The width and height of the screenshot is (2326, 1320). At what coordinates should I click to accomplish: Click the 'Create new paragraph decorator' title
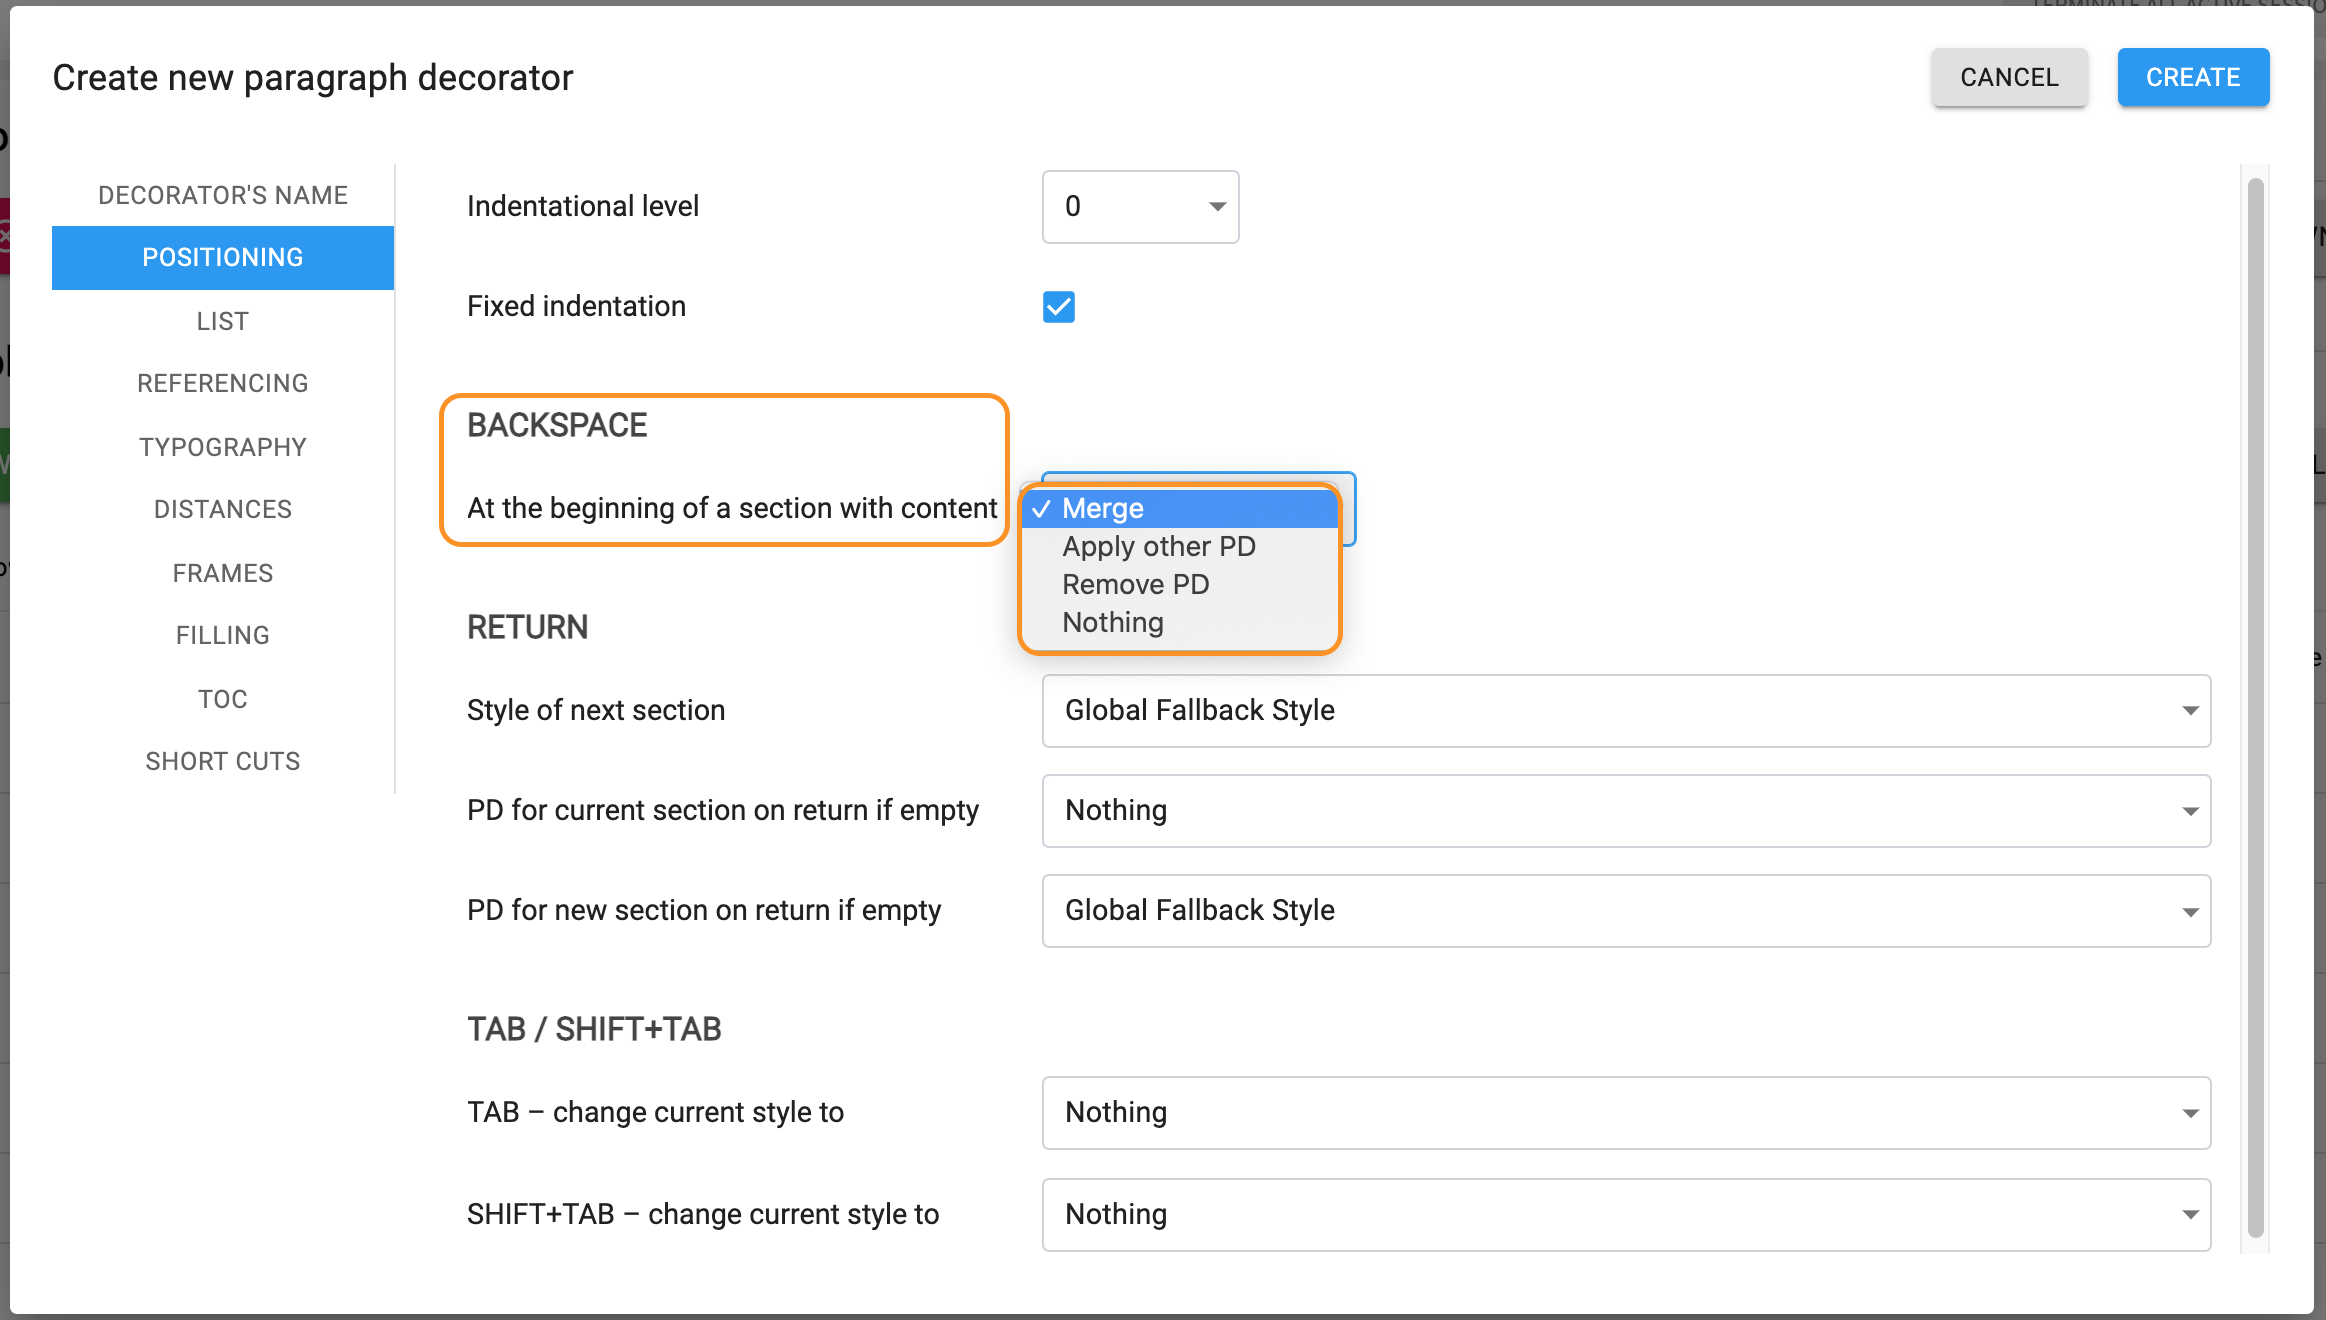pyautogui.click(x=313, y=77)
